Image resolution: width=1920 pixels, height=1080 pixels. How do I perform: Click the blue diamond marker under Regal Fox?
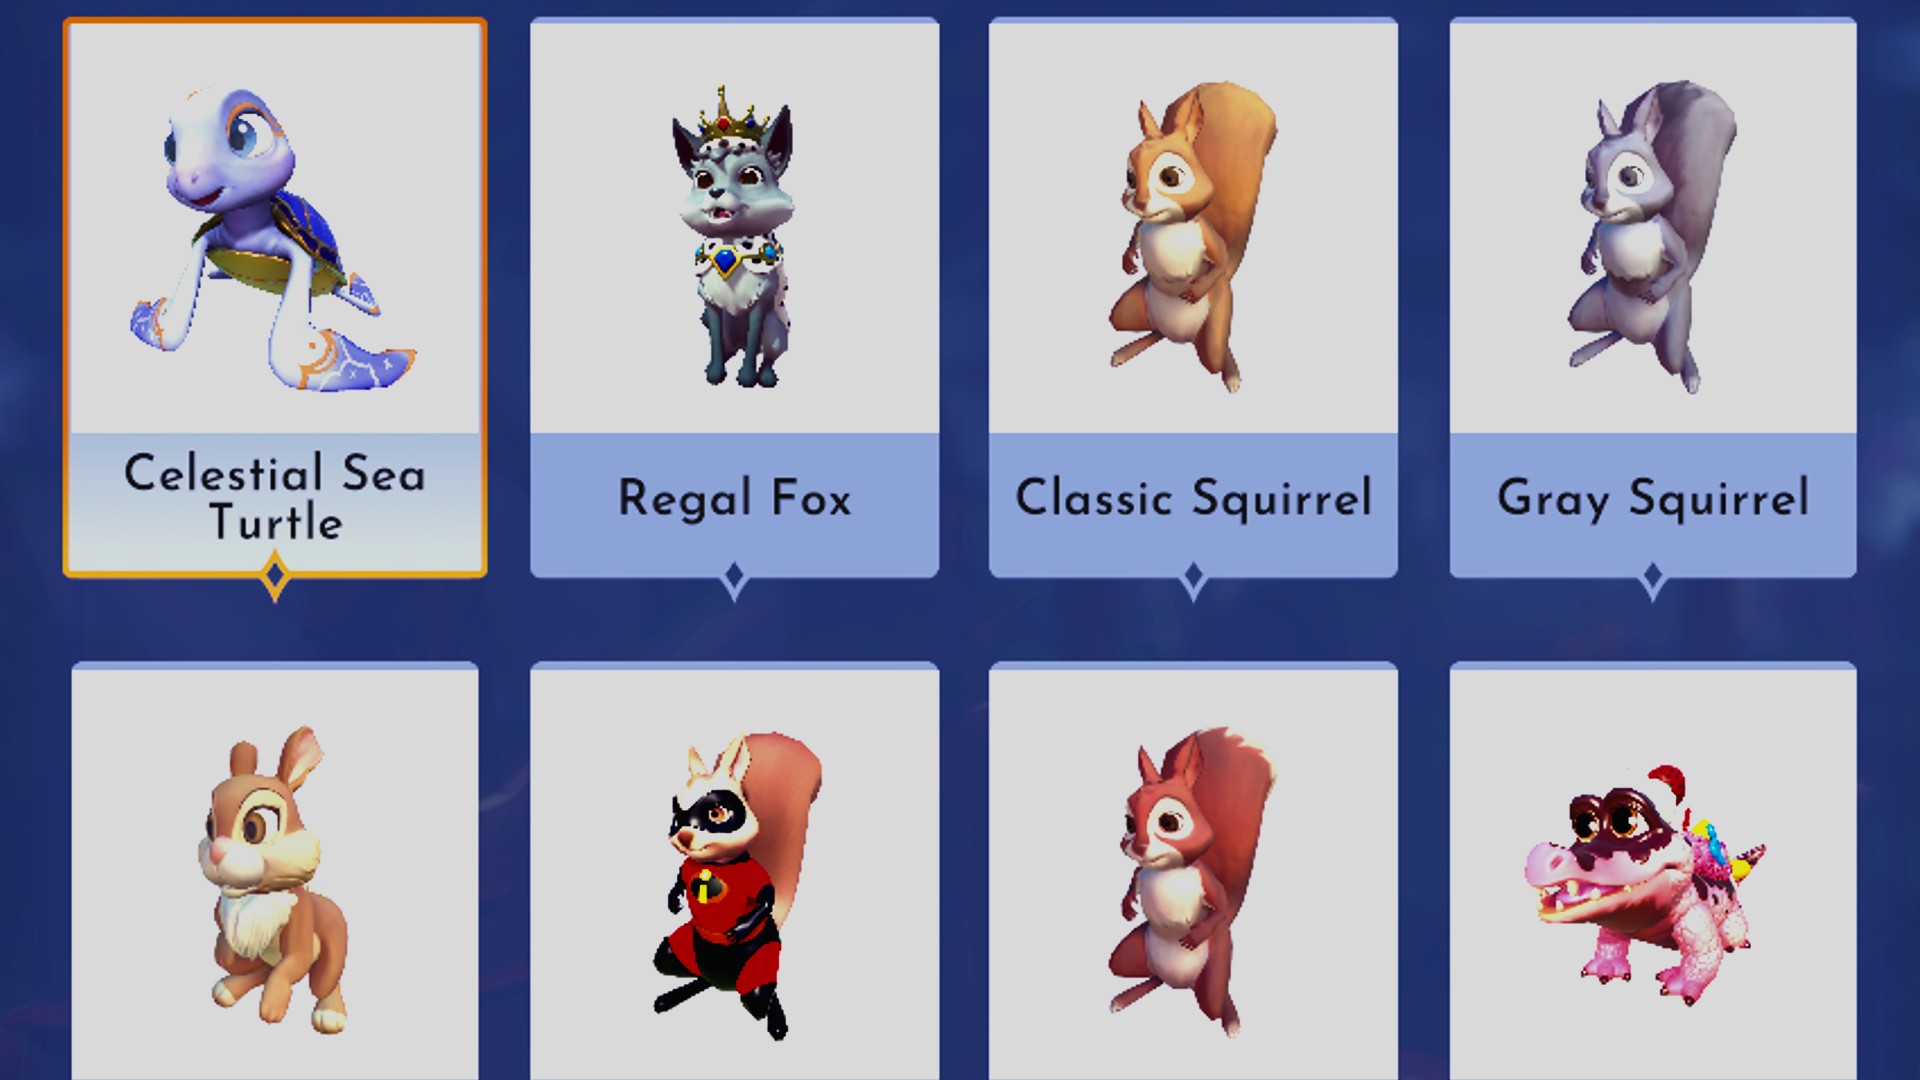(x=734, y=578)
